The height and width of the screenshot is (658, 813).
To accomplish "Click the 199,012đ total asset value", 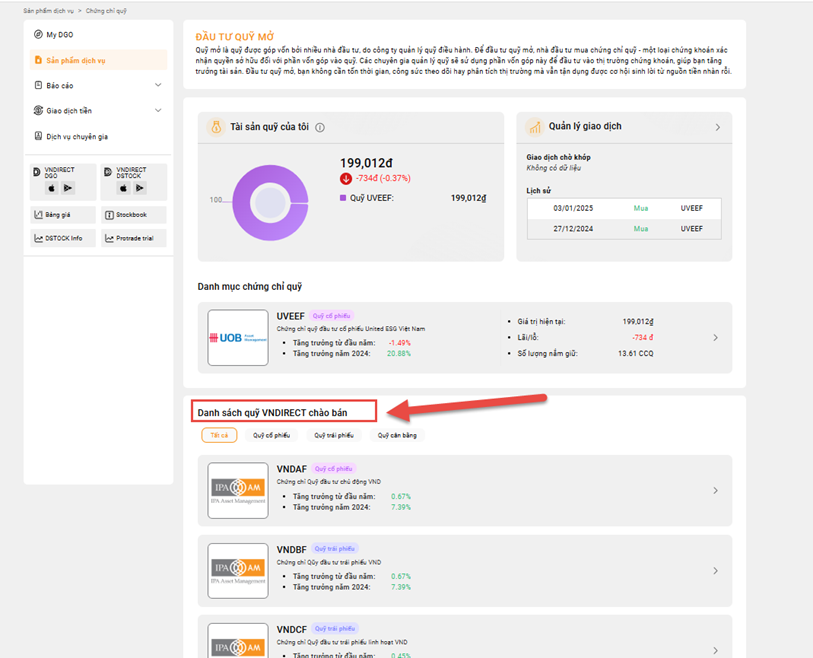I will coord(366,163).
